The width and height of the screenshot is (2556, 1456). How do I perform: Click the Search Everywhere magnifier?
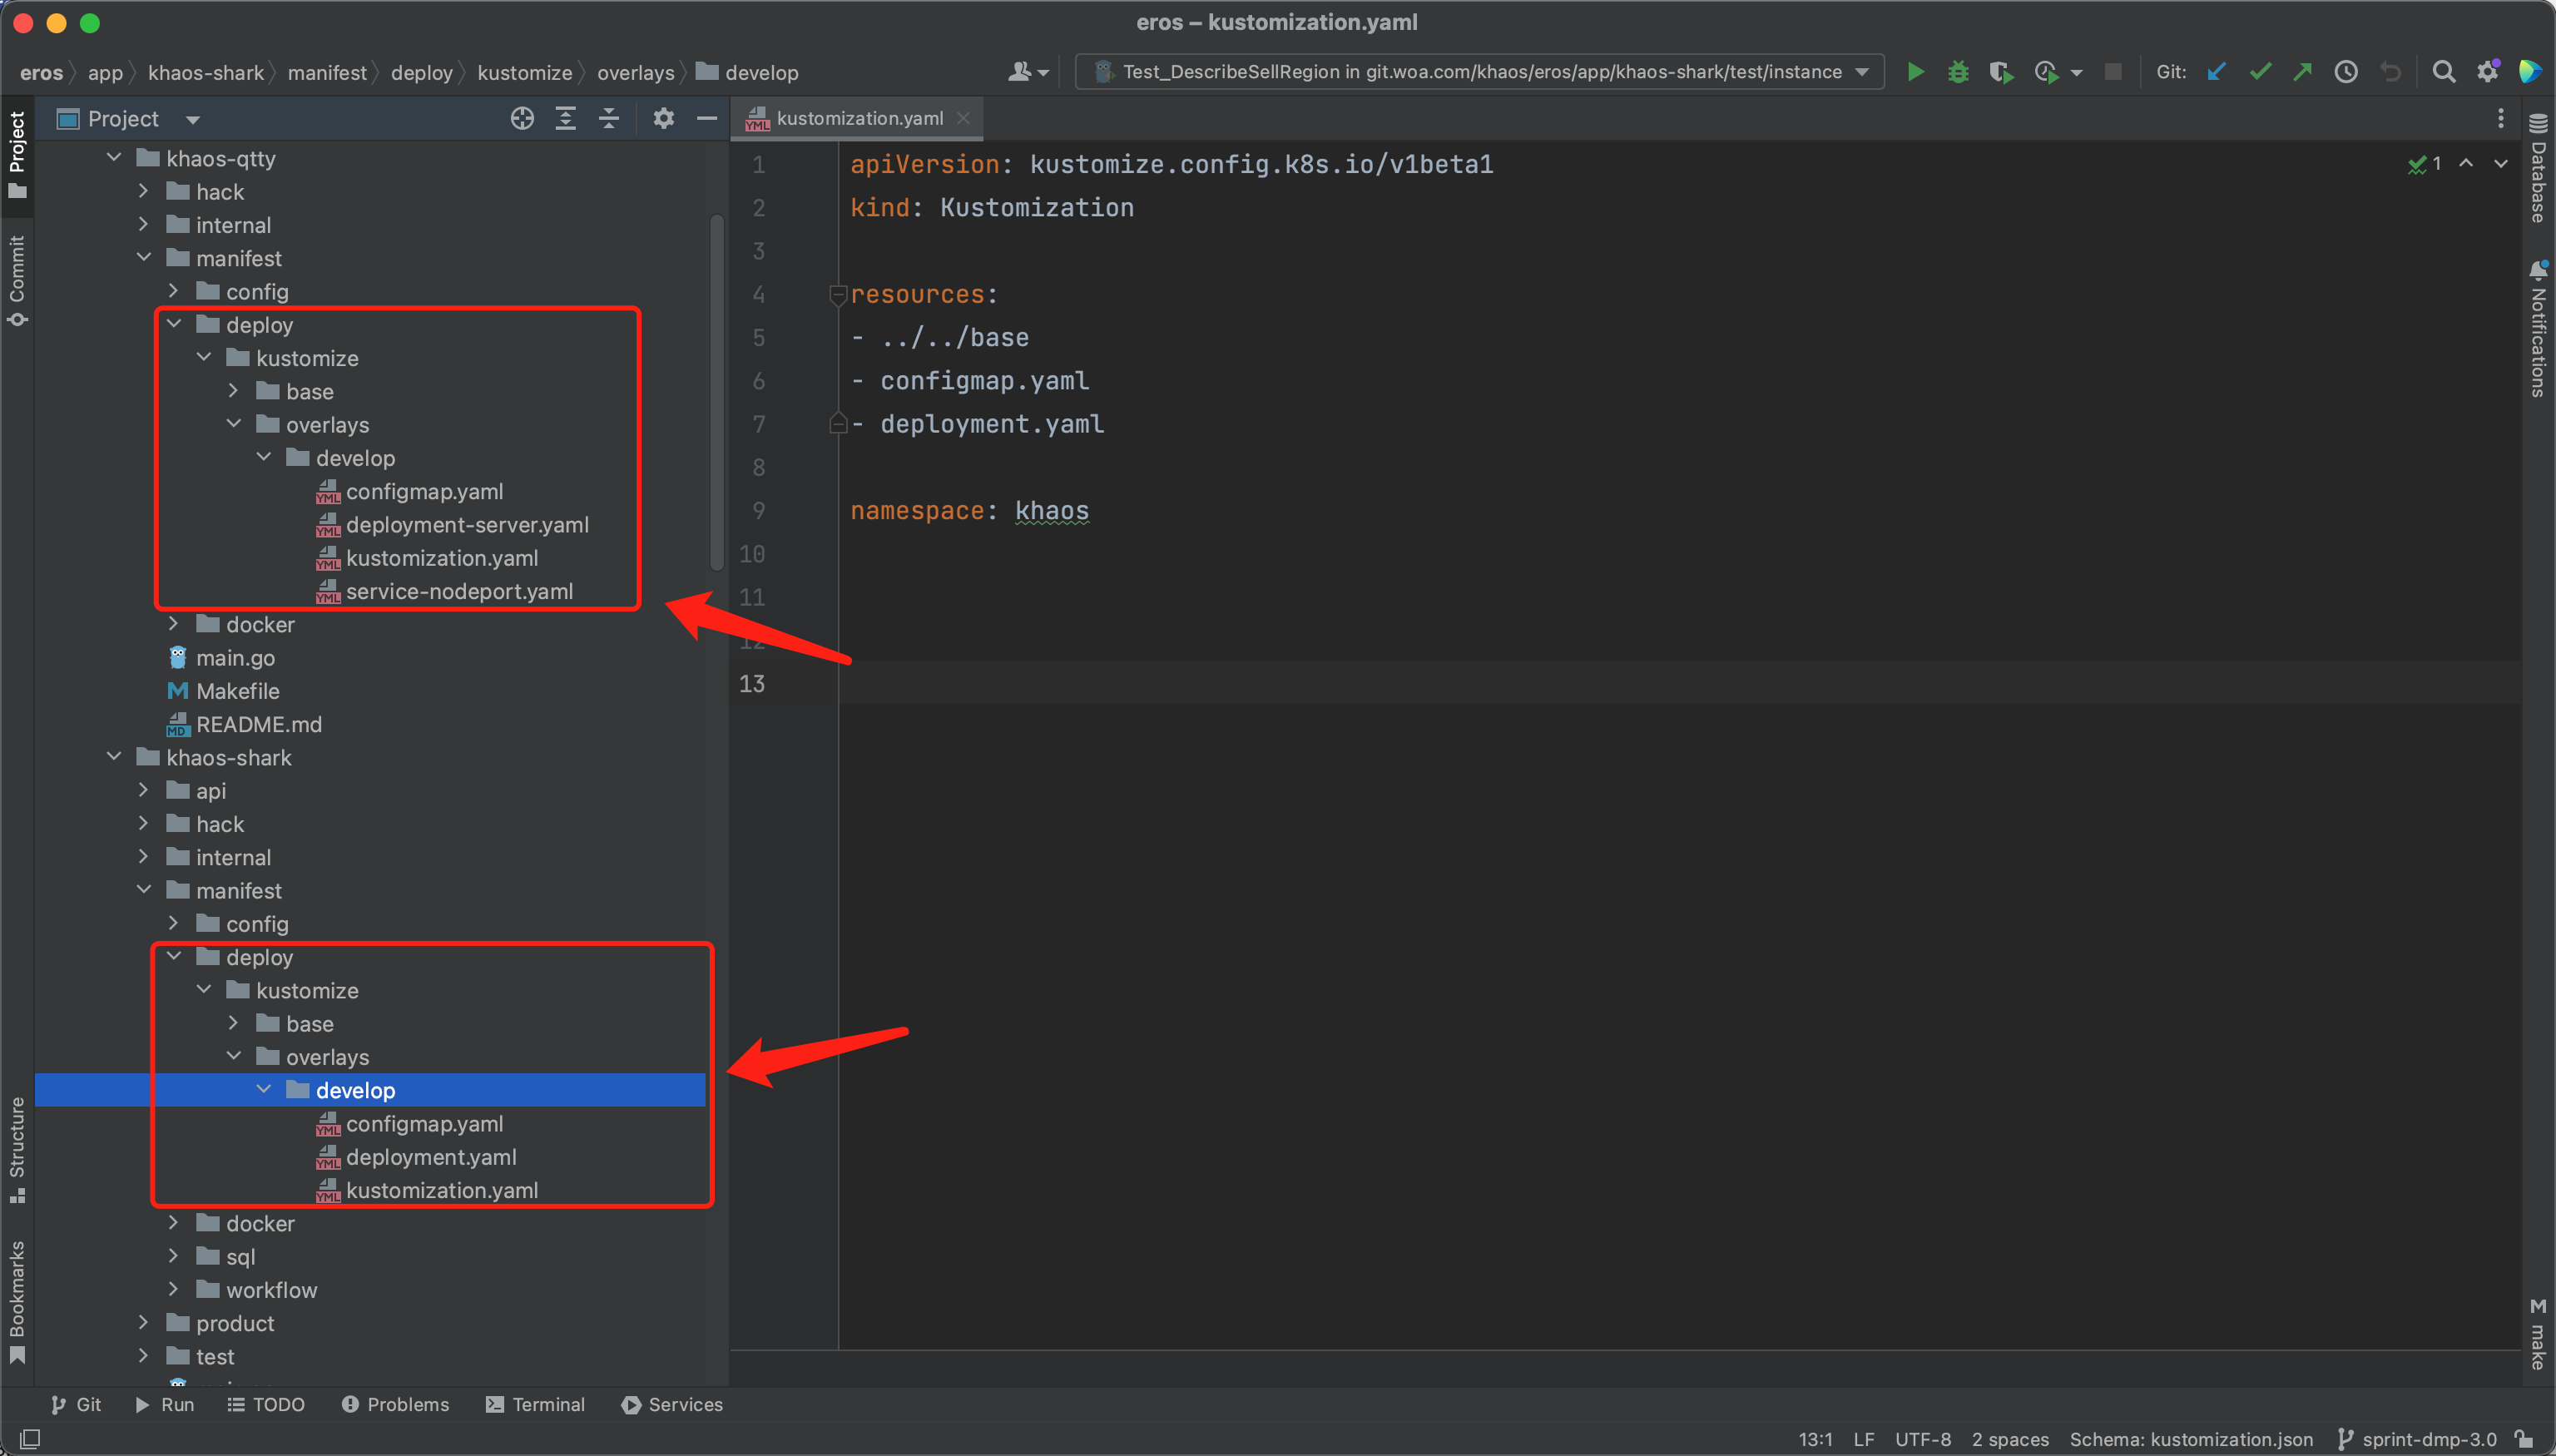coord(2443,72)
